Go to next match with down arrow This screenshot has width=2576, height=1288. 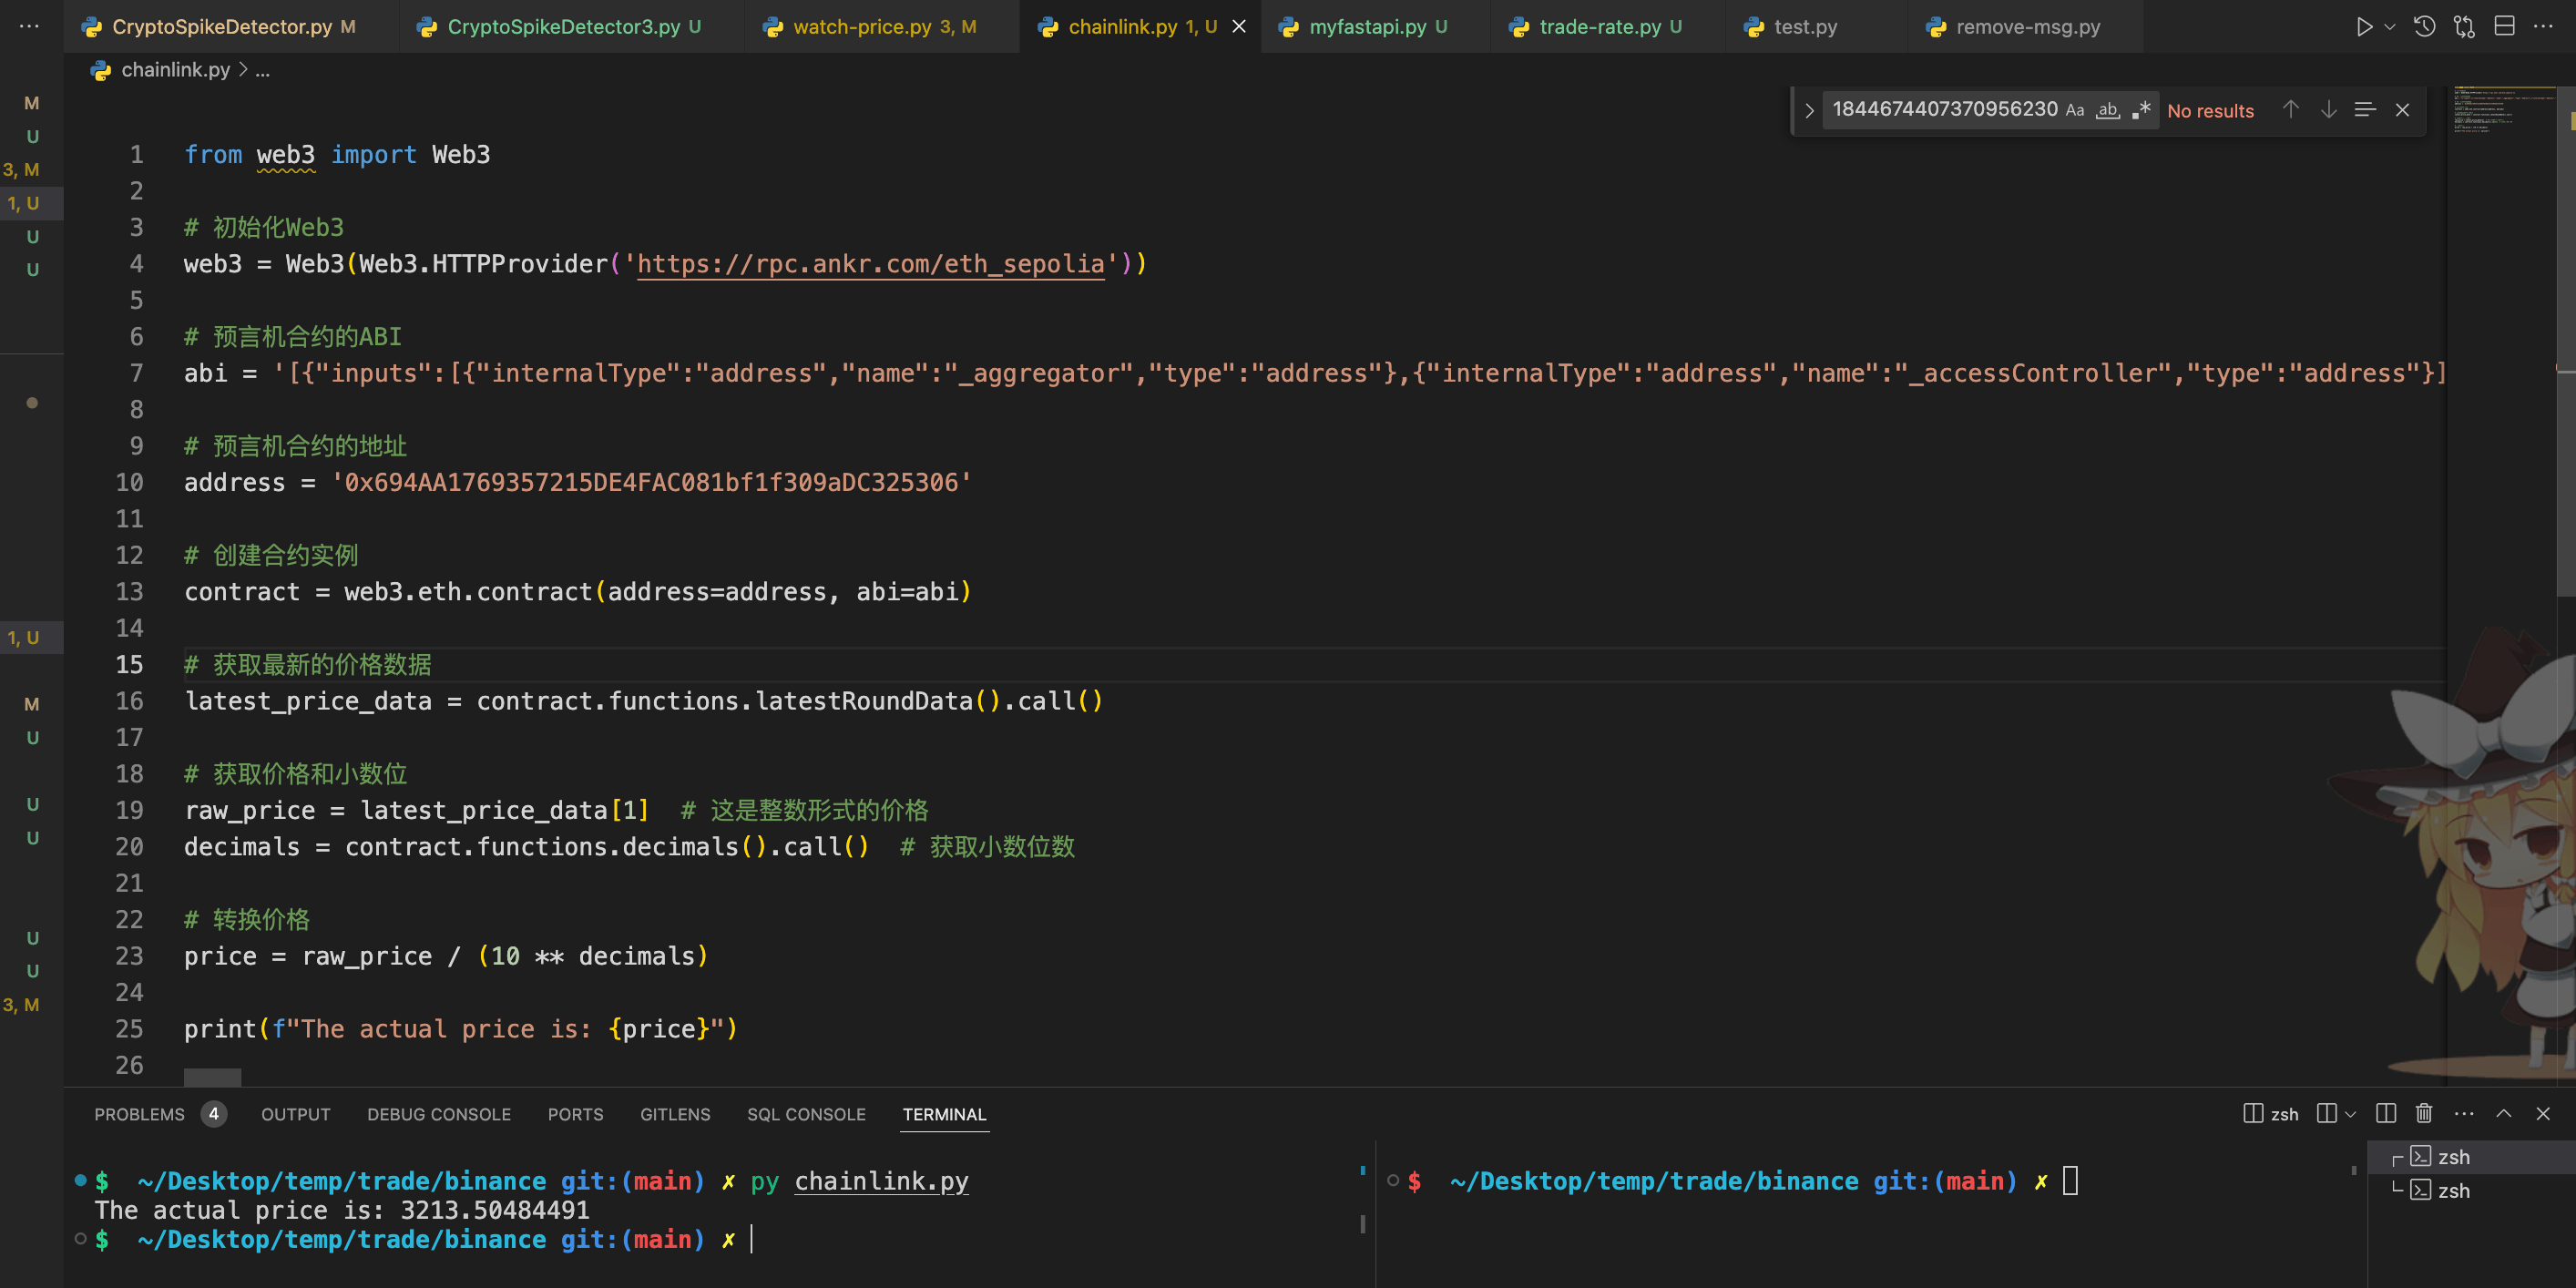coord(2328,110)
